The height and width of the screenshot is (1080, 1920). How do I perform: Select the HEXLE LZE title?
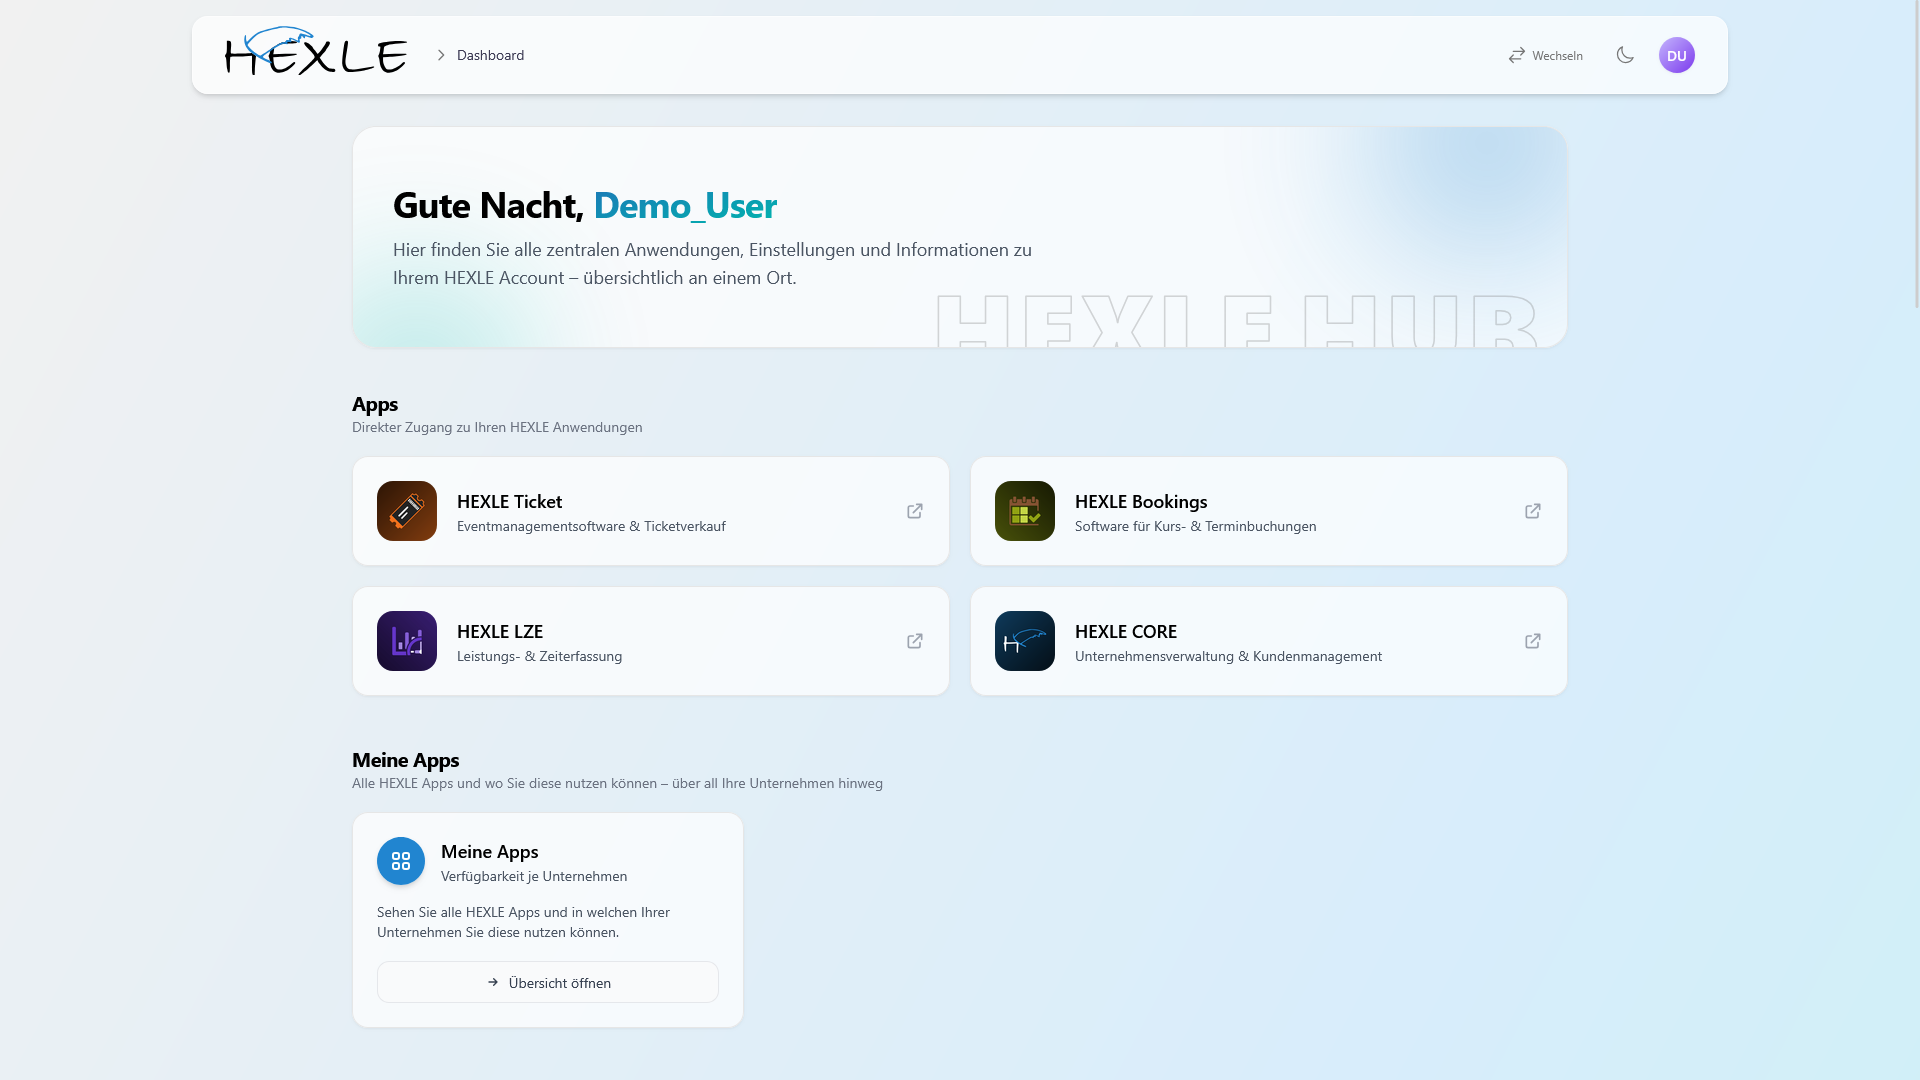coord(500,631)
